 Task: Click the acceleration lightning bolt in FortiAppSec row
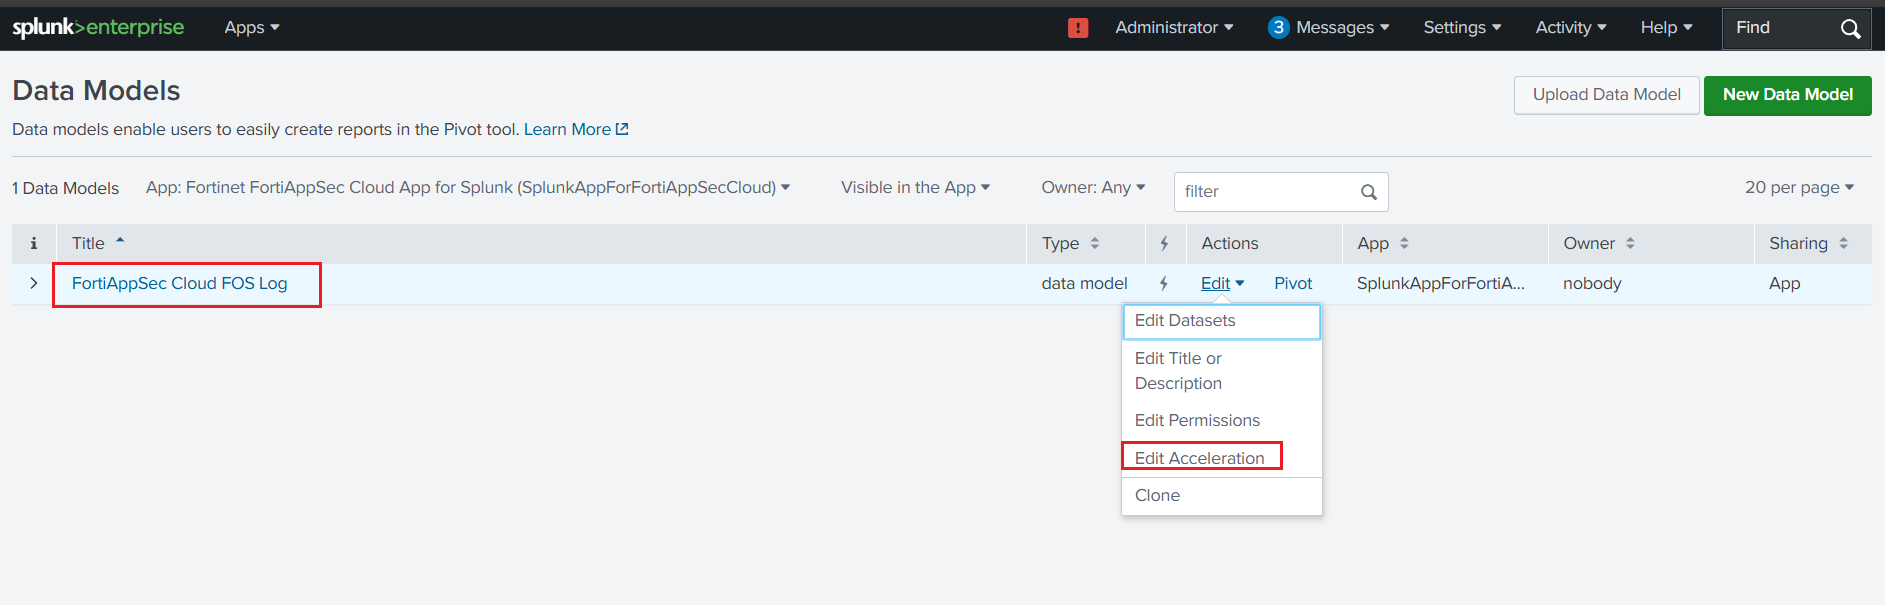point(1164,284)
